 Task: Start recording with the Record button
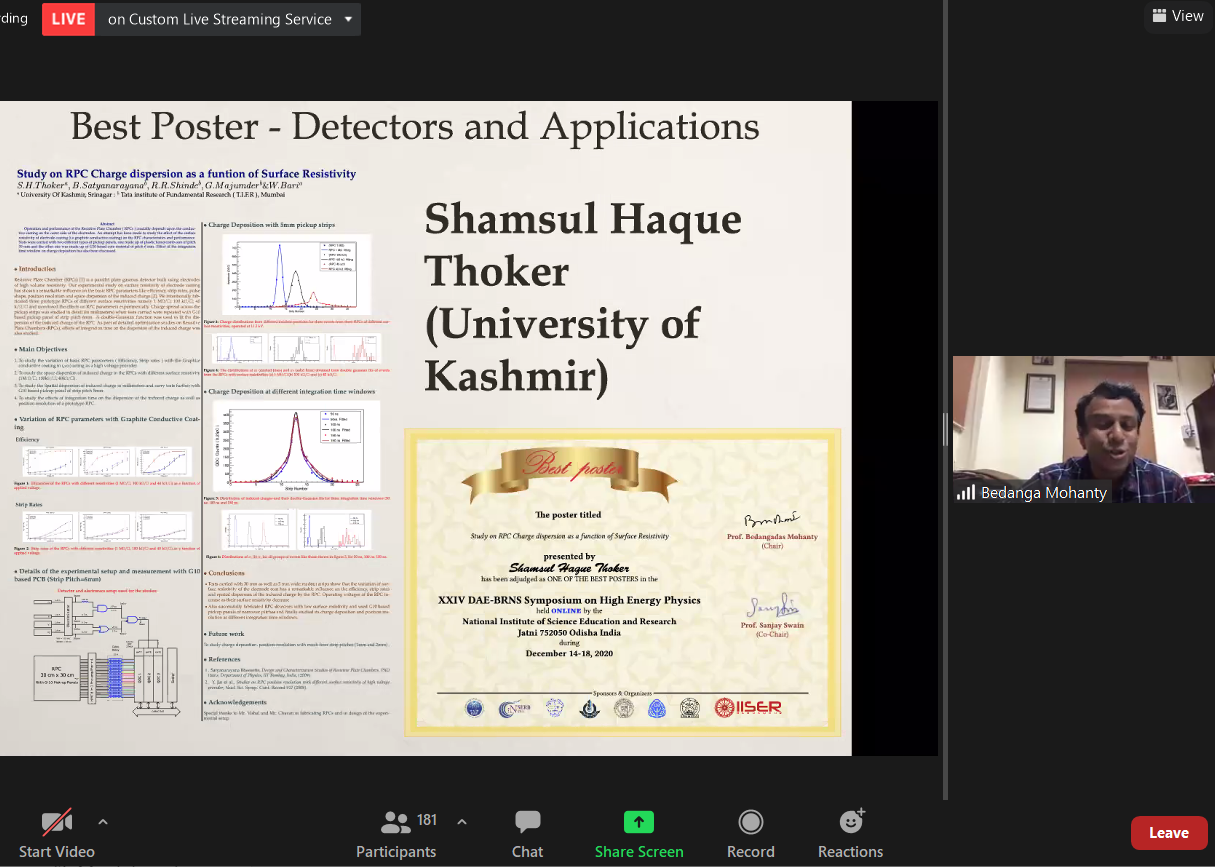coord(751,835)
